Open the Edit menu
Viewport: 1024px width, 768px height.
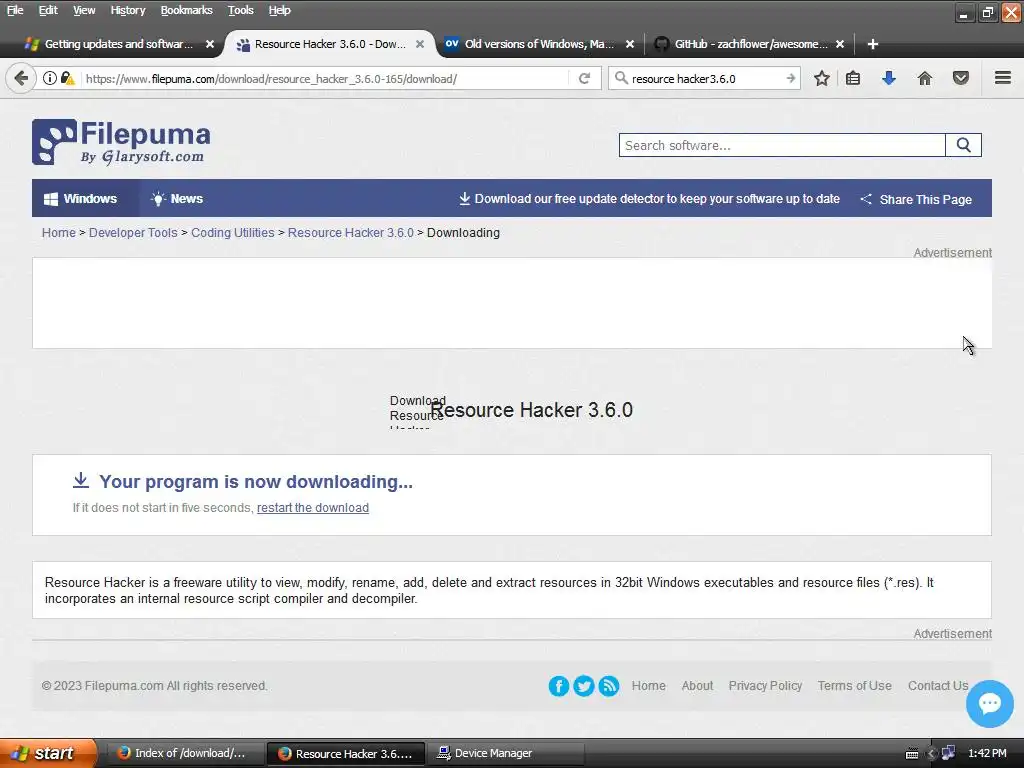[48, 10]
